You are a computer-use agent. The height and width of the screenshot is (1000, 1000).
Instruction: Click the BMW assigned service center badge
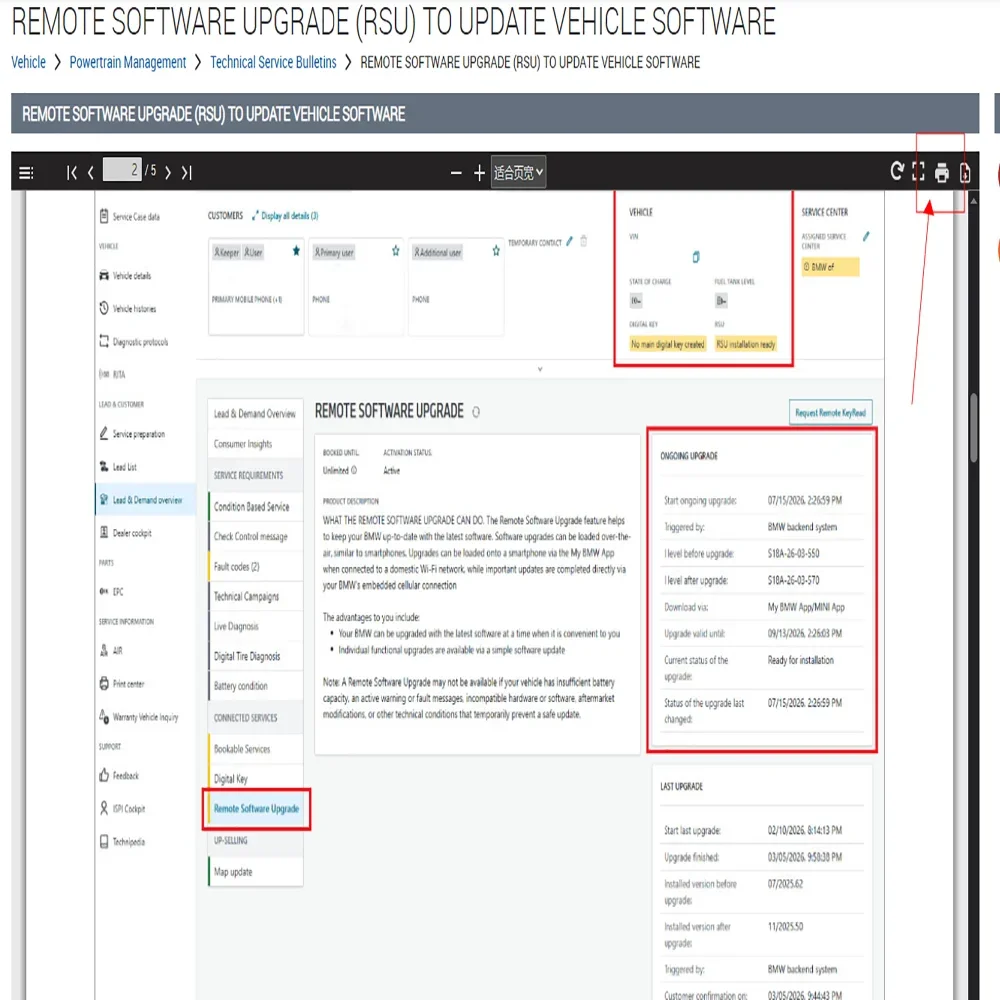pyautogui.click(x=830, y=267)
